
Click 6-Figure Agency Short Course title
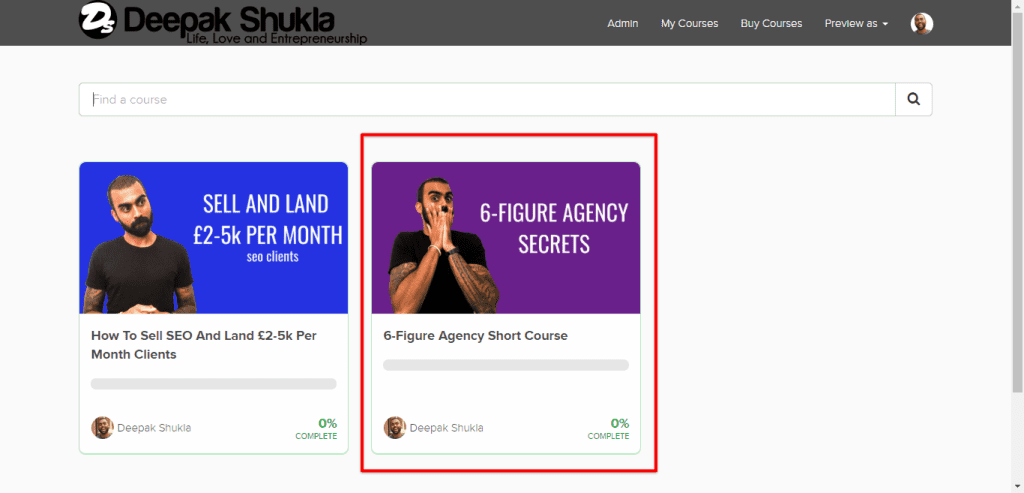point(475,336)
